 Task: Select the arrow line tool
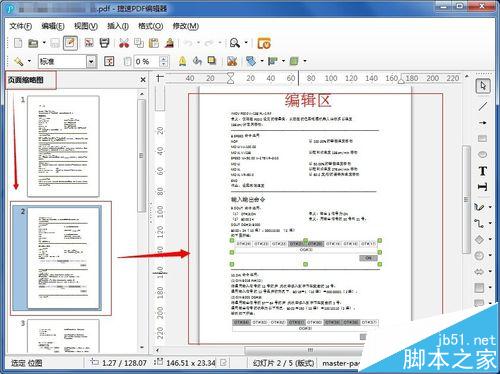pyautogui.click(x=482, y=123)
